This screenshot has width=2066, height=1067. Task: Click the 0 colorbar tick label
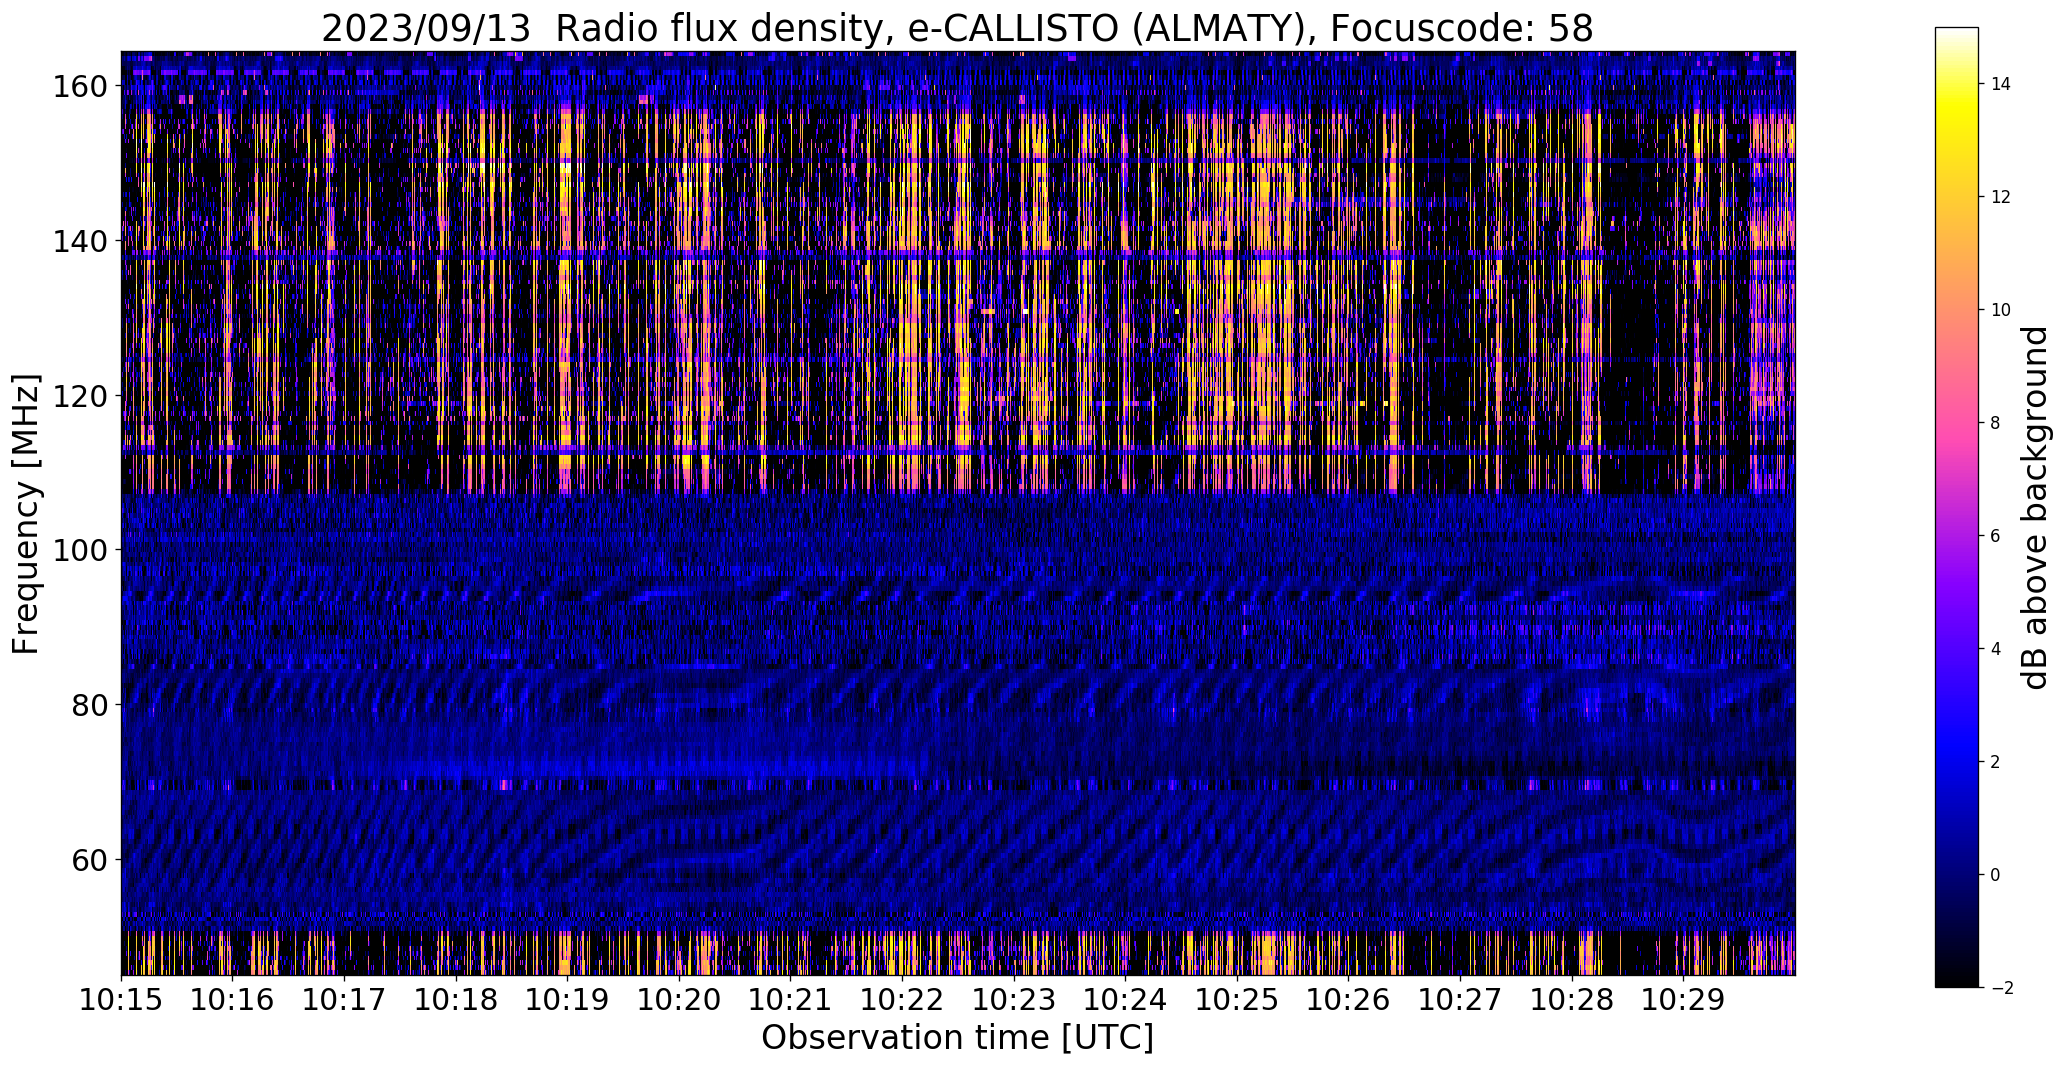pyautogui.click(x=1996, y=875)
